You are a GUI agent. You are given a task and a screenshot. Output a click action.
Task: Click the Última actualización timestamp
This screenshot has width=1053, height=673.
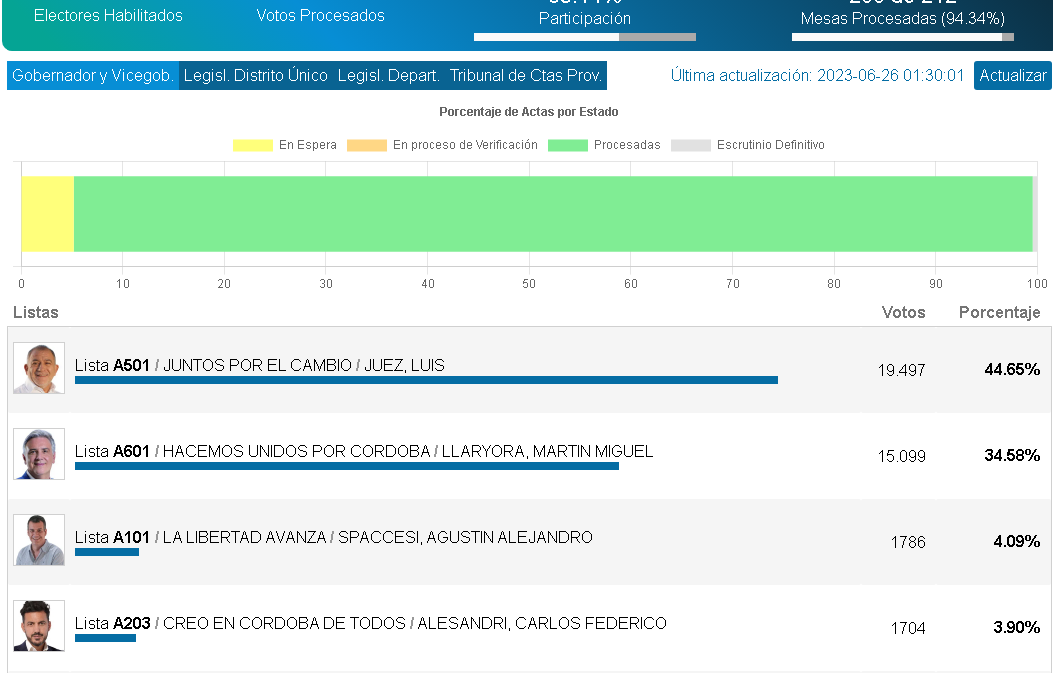tap(817, 76)
